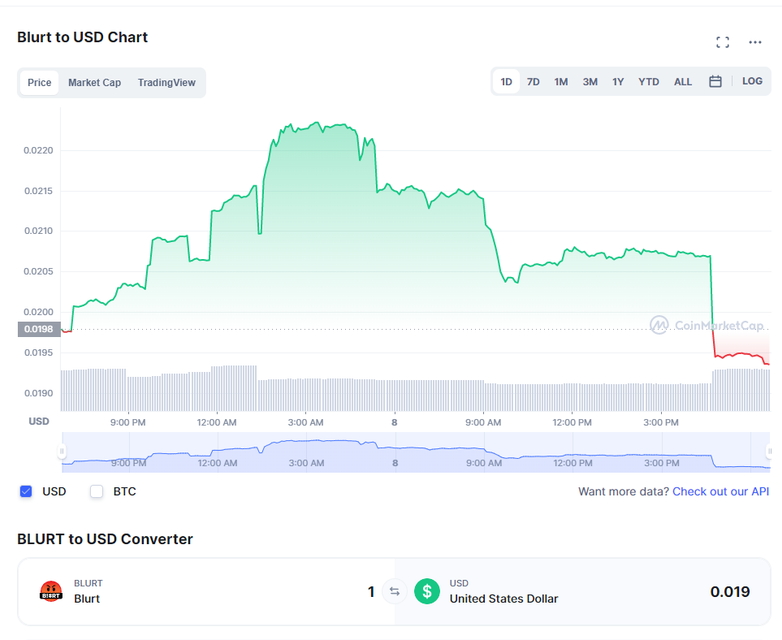Screen dimensions: 782x640
Task: Click the left handle of the range slider
Action: pos(62,451)
